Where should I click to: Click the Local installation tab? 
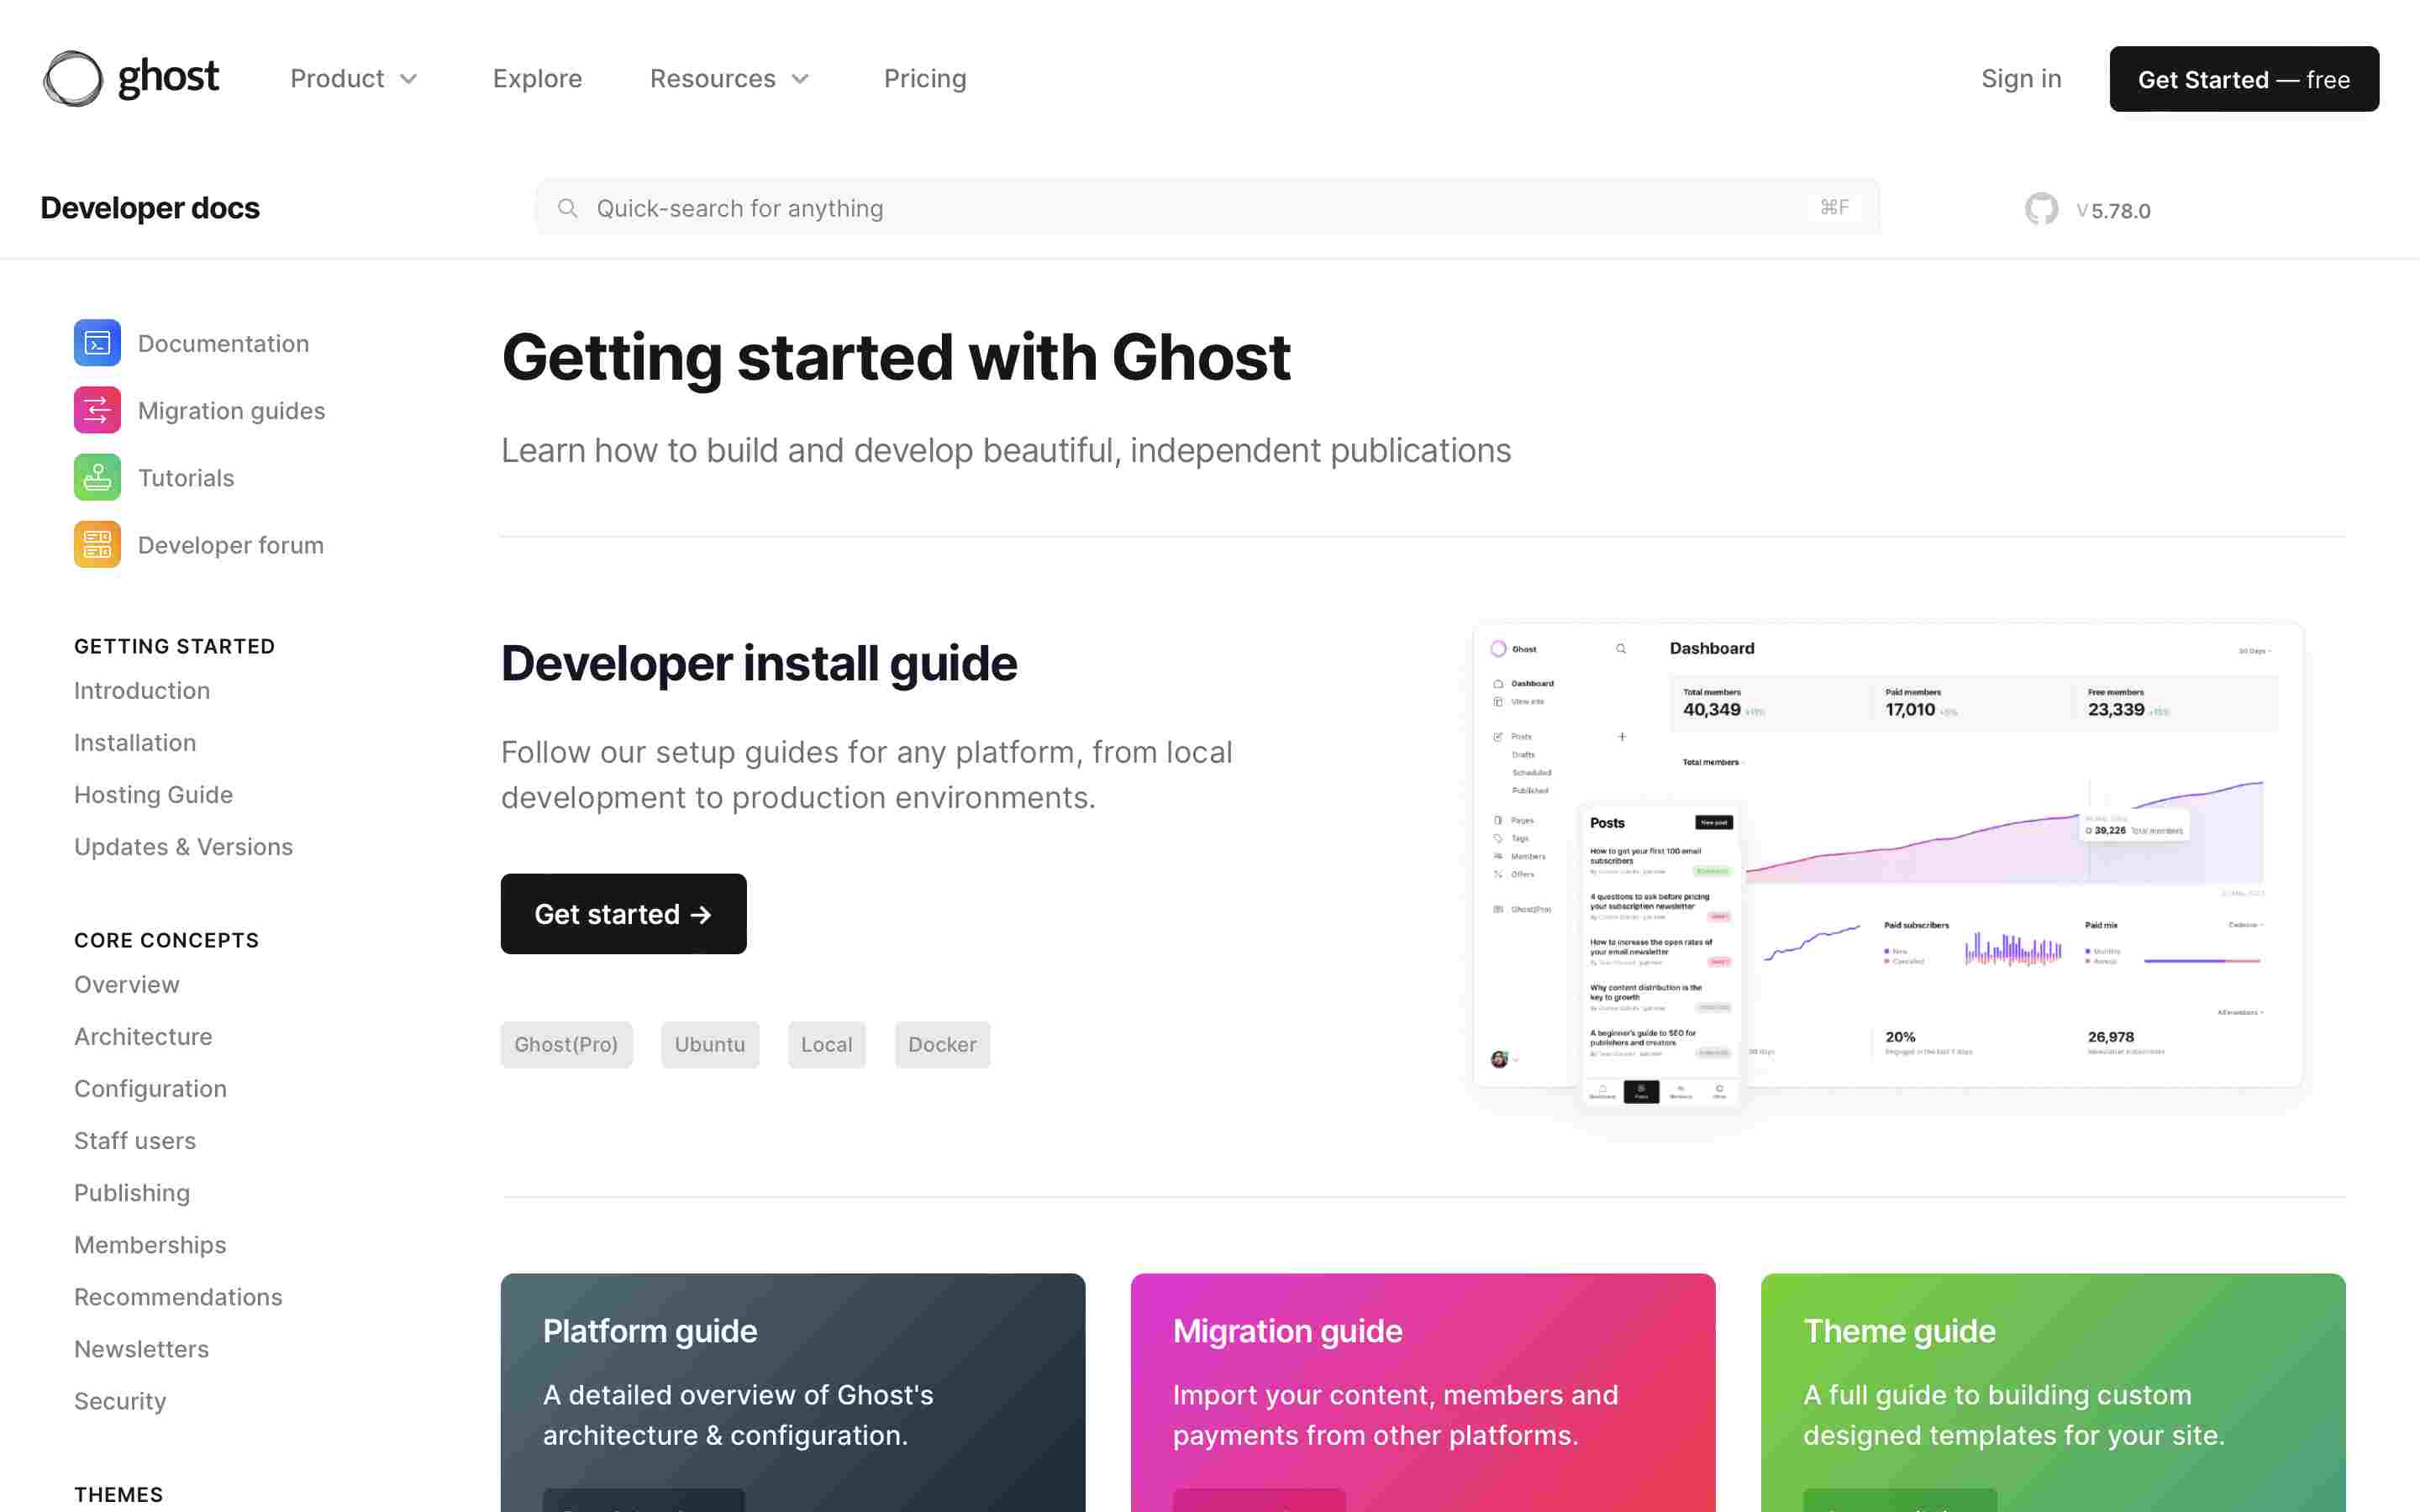click(x=826, y=1043)
